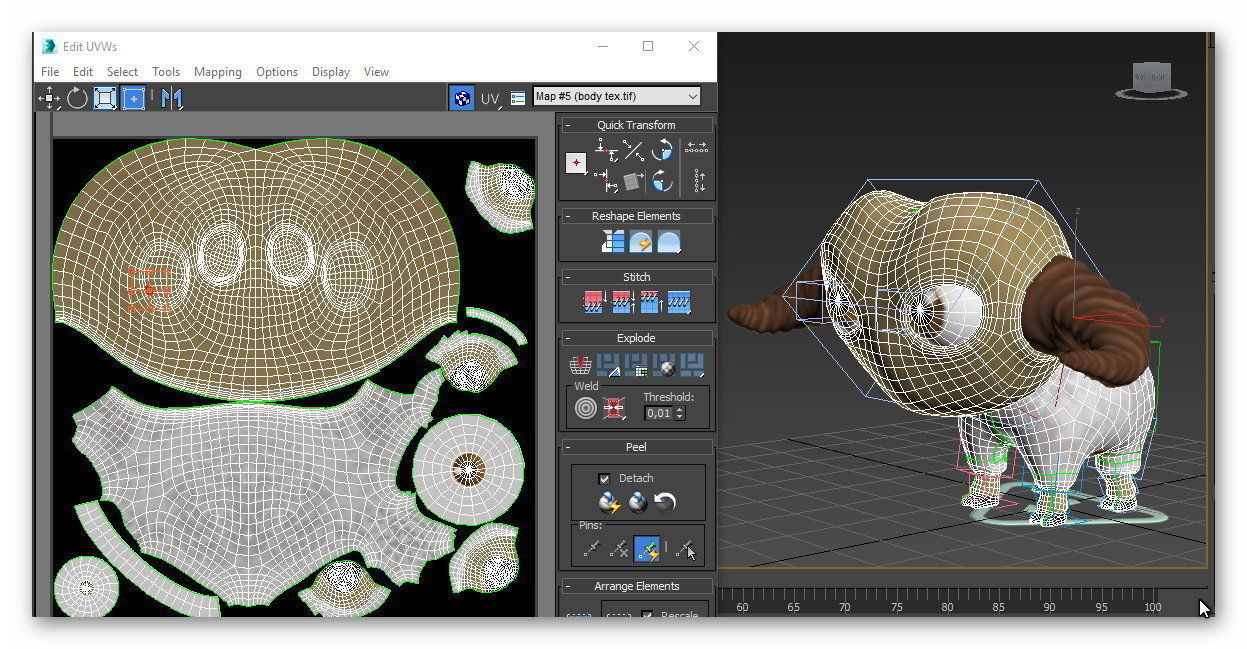Activate the Freeform mode tool
This screenshot has width=1247, height=649.
tap(133, 98)
